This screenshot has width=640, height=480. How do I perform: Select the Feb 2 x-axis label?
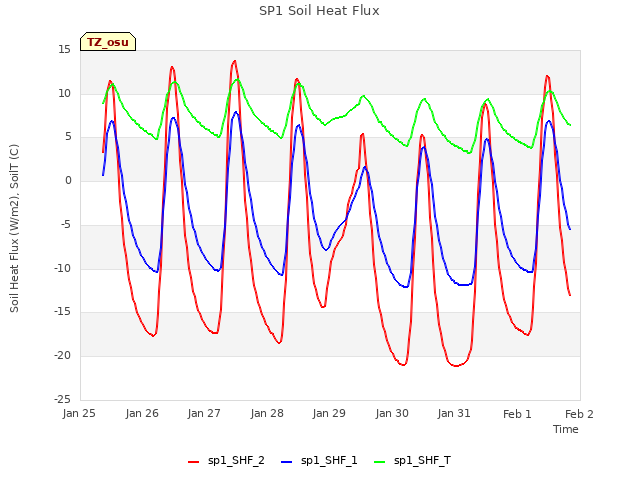pyautogui.click(x=579, y=414)
